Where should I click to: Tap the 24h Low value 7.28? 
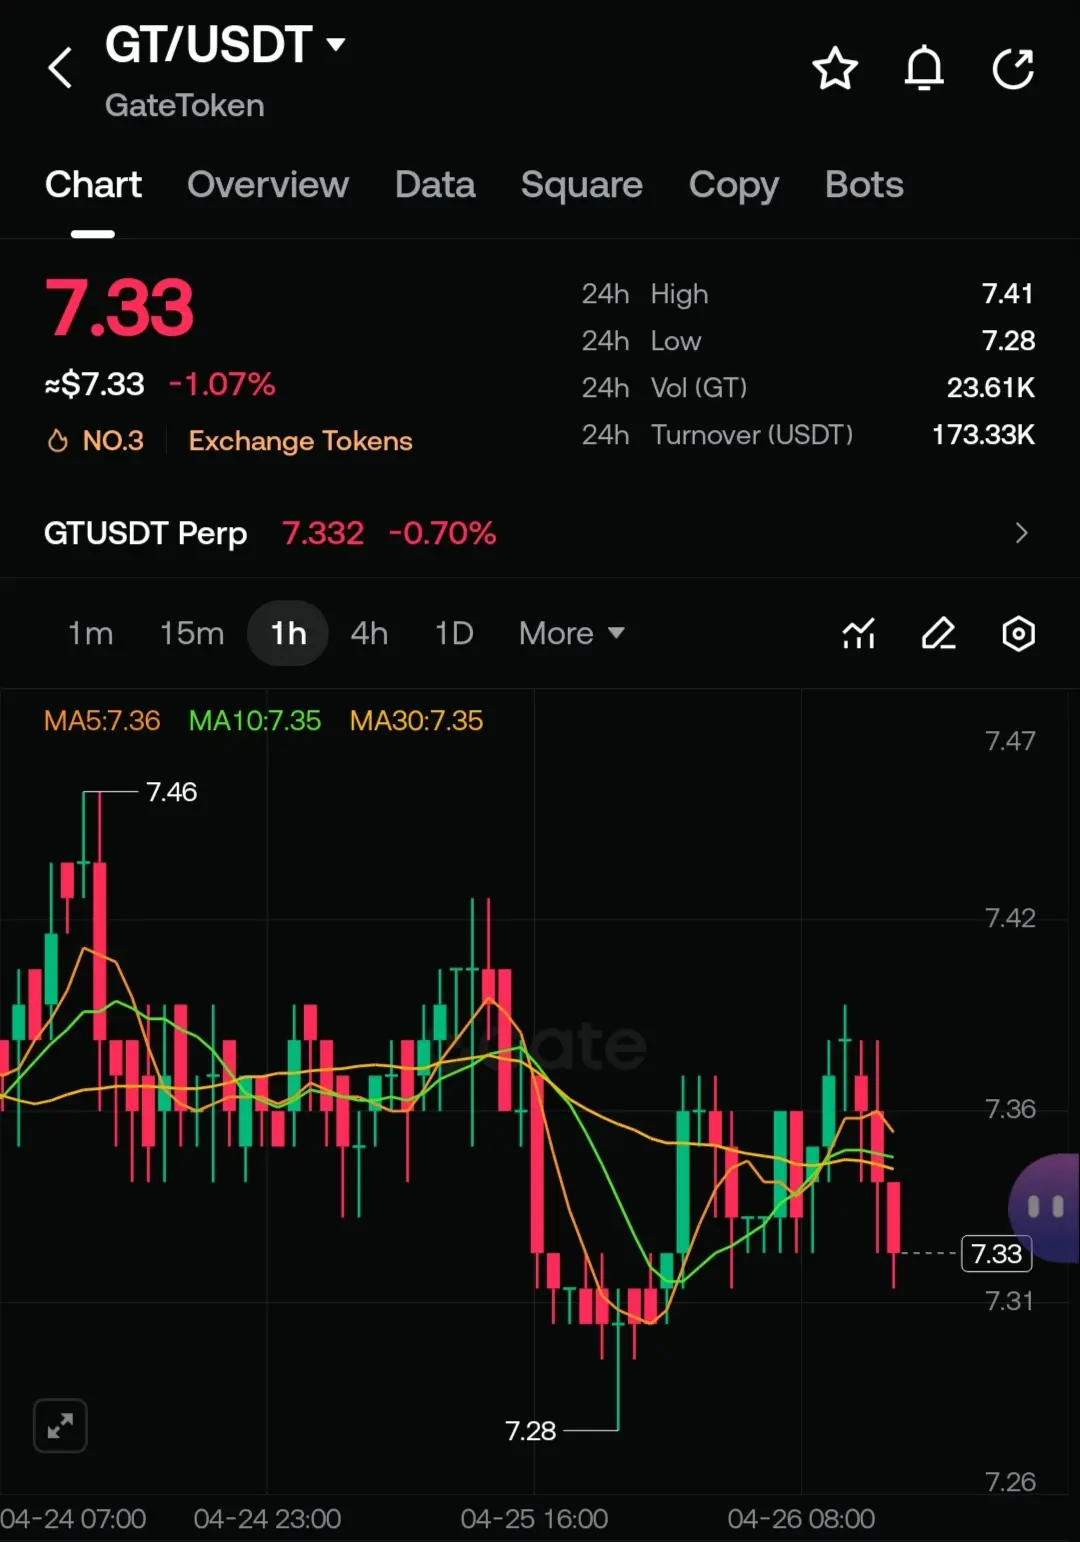[x=1008, y=341]
